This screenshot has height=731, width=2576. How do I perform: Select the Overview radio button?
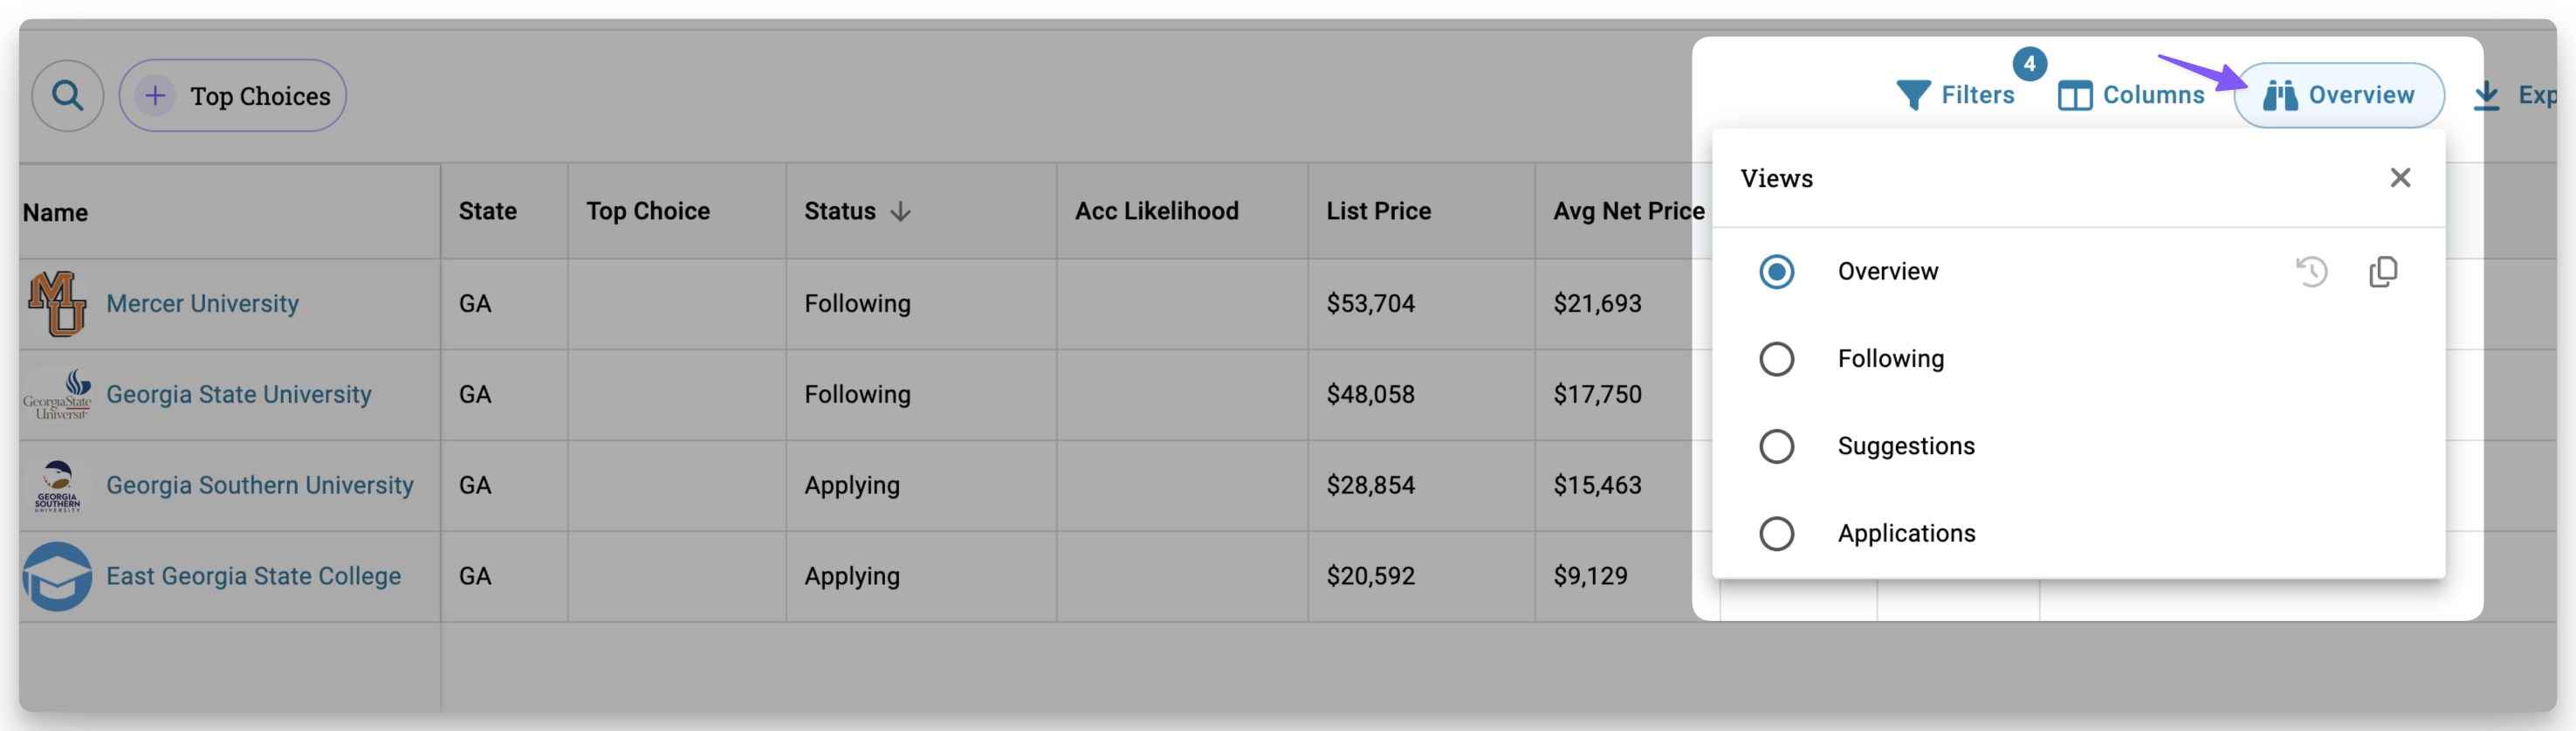(x=1776, y=272)
